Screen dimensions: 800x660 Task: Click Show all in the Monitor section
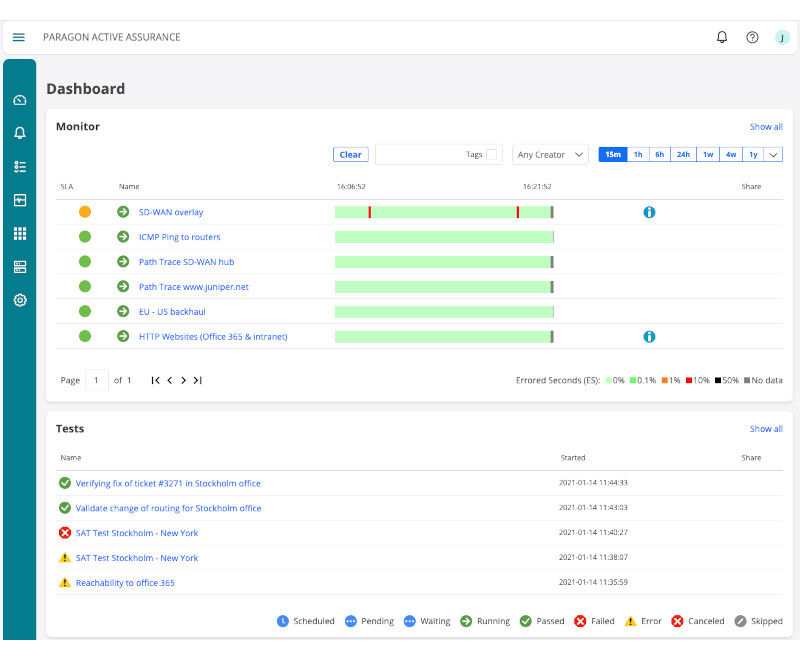coord(765,126)
